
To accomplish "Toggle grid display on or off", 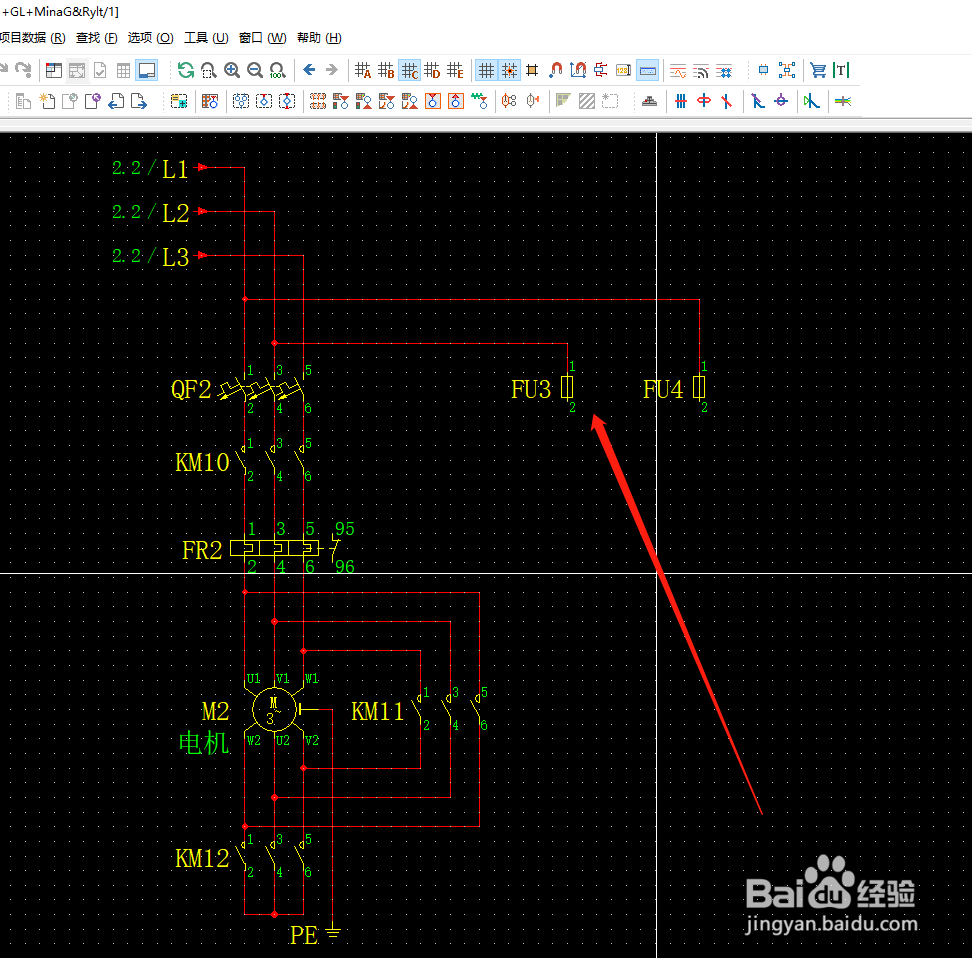I will pyautogui.click(x=487, y=70).
